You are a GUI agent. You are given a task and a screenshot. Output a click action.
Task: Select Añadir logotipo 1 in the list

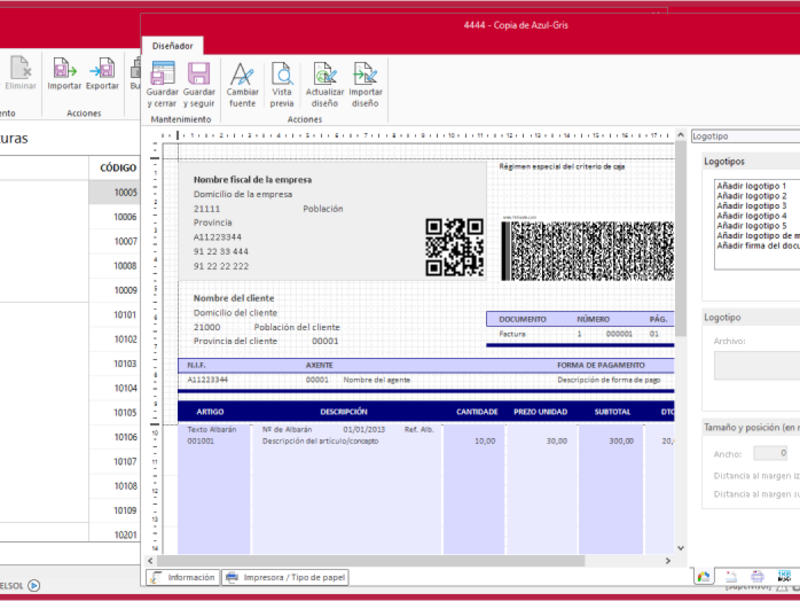point(751,186)
